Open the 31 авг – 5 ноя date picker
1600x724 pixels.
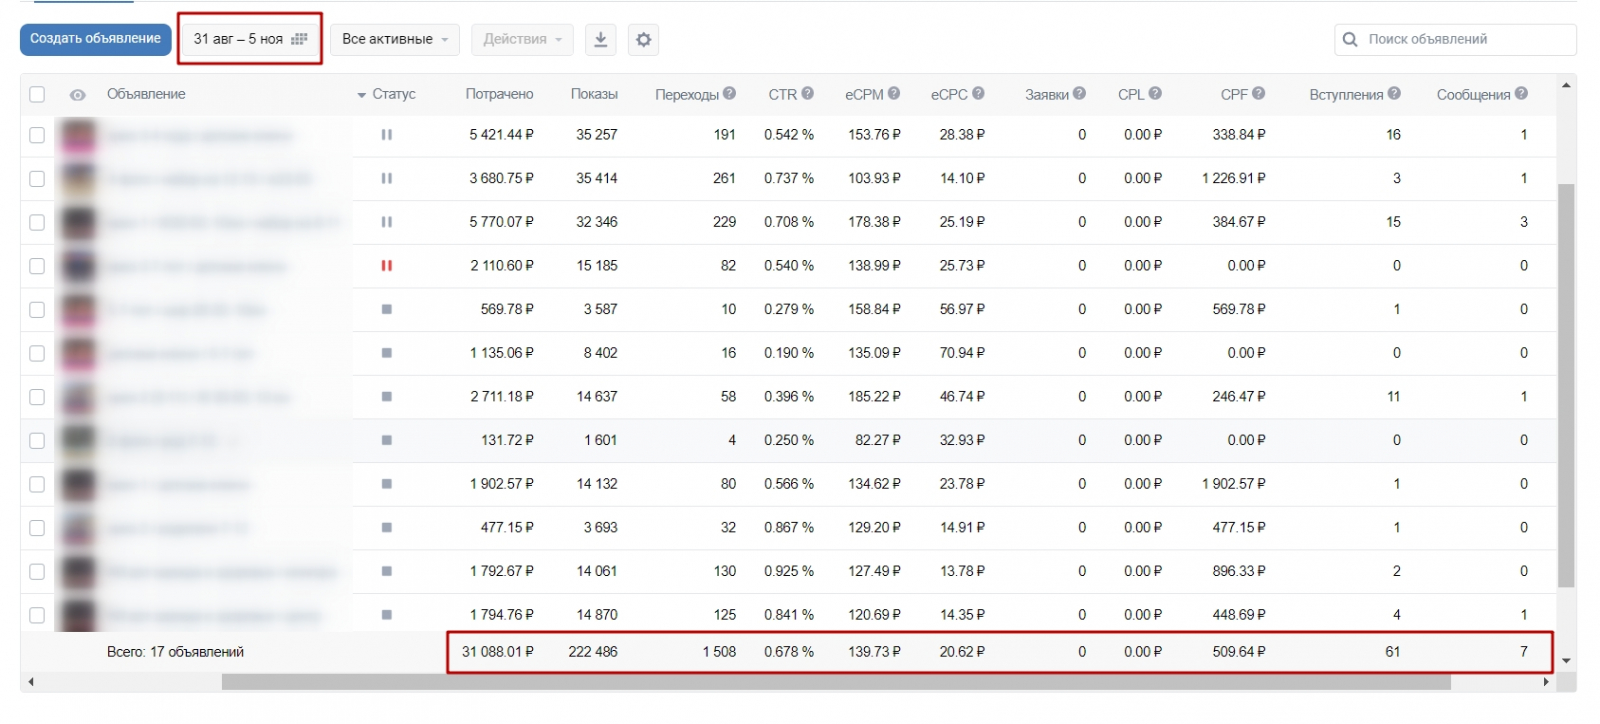250,39
